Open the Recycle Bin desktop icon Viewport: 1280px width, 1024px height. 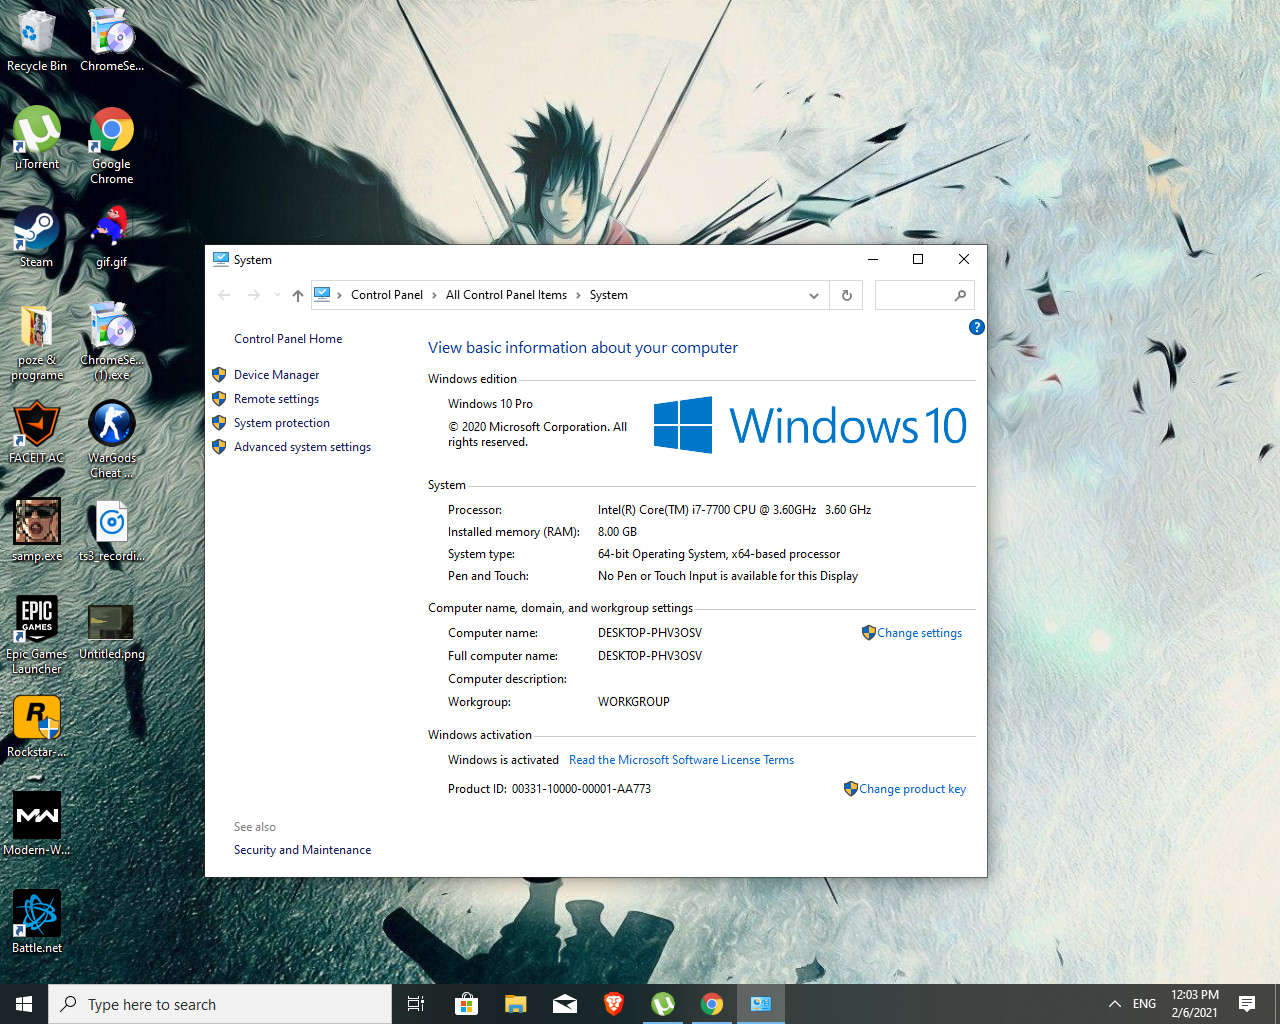[x=37, y=40]
